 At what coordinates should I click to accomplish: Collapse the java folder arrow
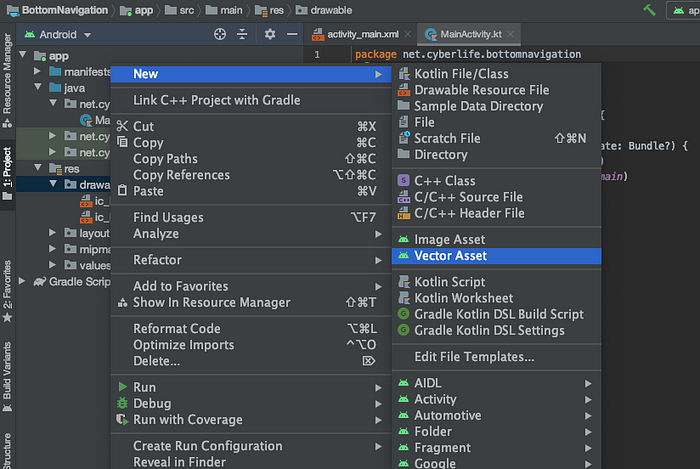pyautogui.click(x=38, y=87)
